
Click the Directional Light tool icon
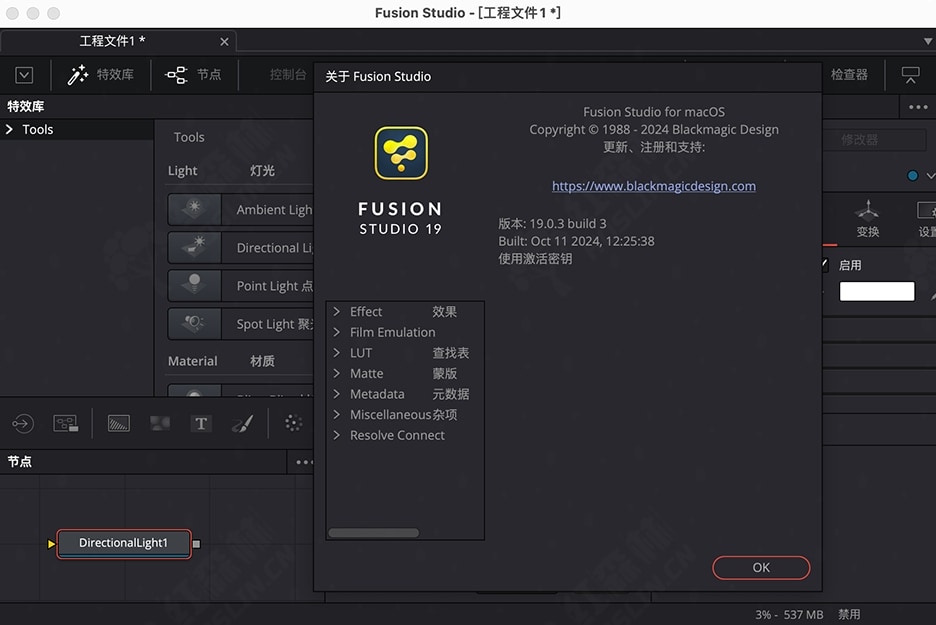tap(195, 247)
